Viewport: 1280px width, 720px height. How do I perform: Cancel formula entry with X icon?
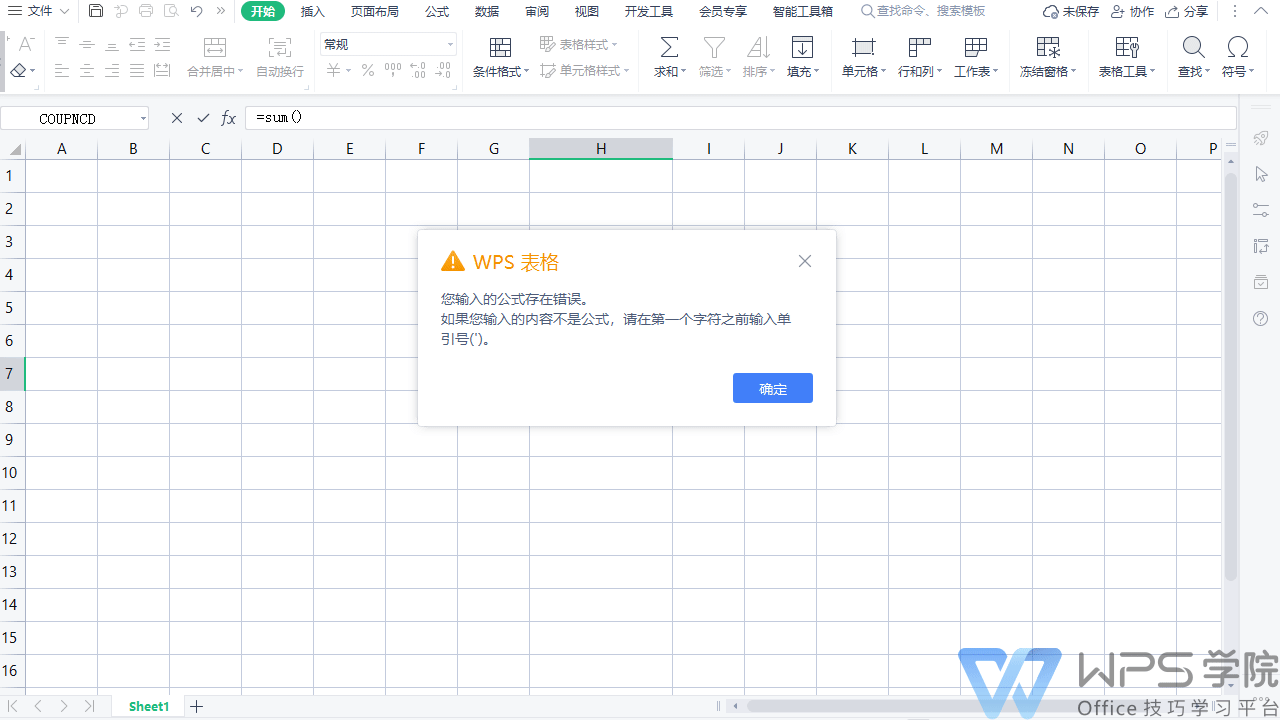177,118
